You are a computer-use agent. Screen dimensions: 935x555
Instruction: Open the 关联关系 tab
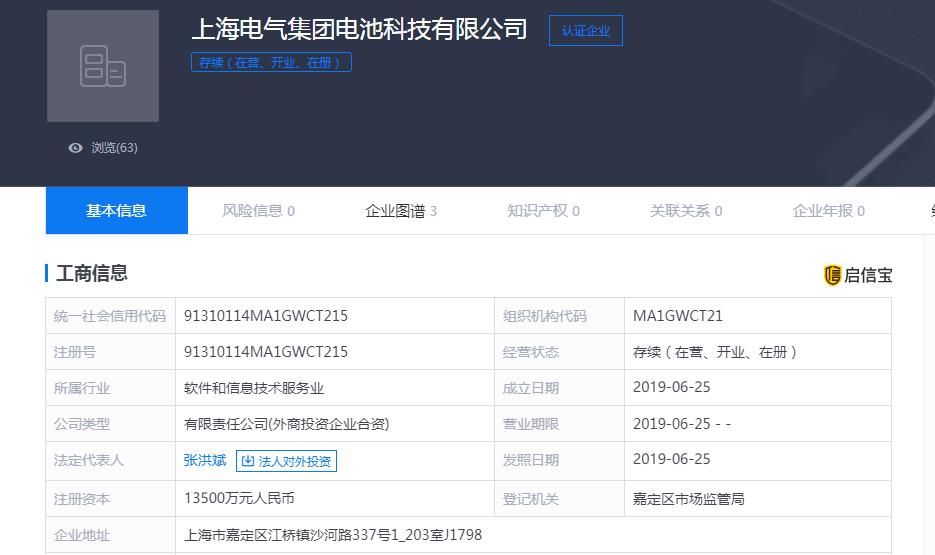pos(686,210)
